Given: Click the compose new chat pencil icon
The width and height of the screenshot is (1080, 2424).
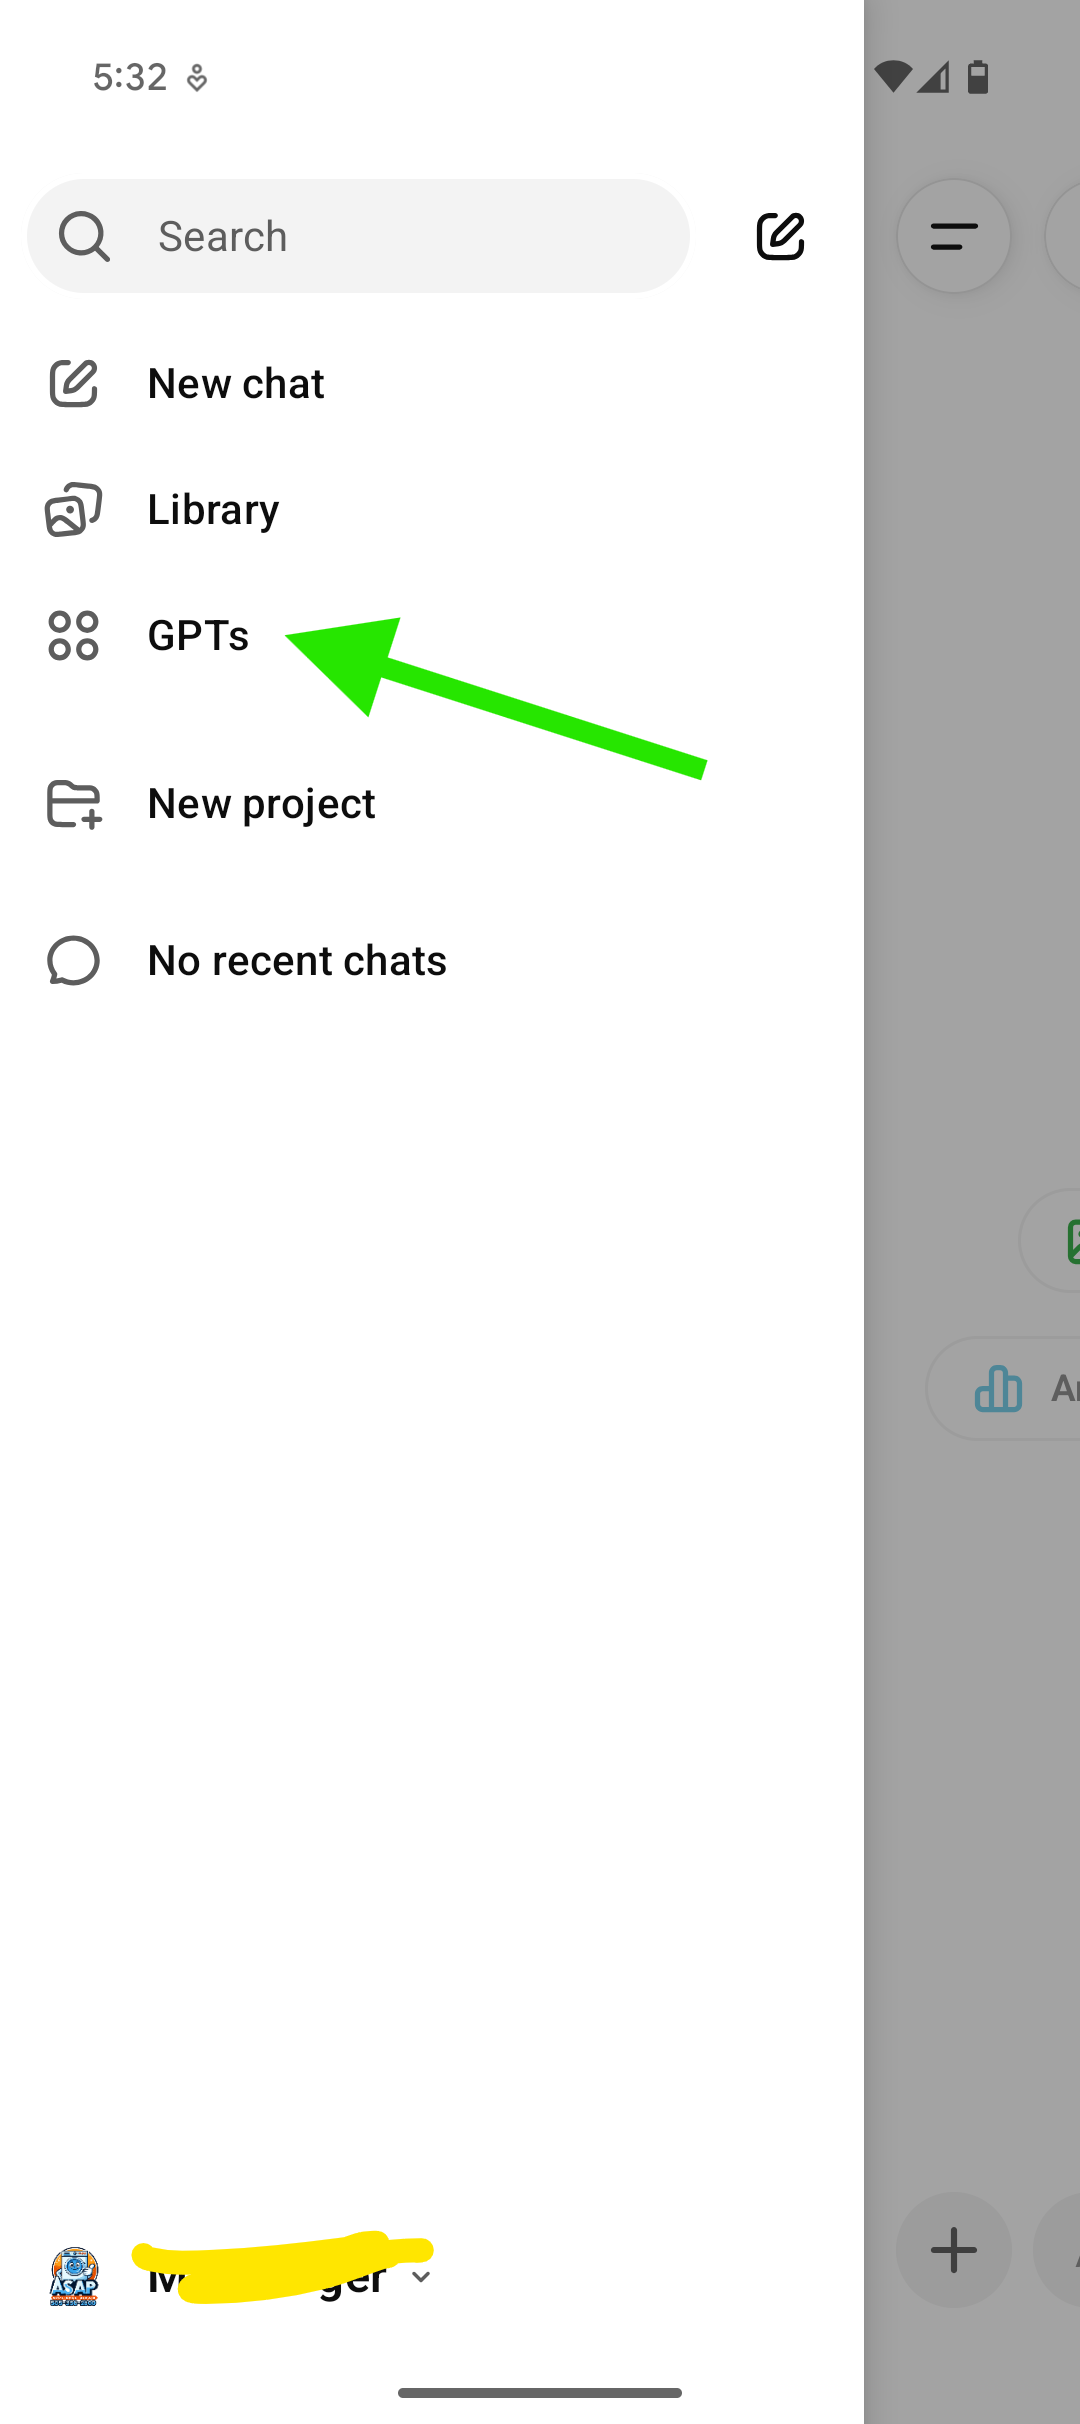Looking at the screenshot, I should coord(780,237).
